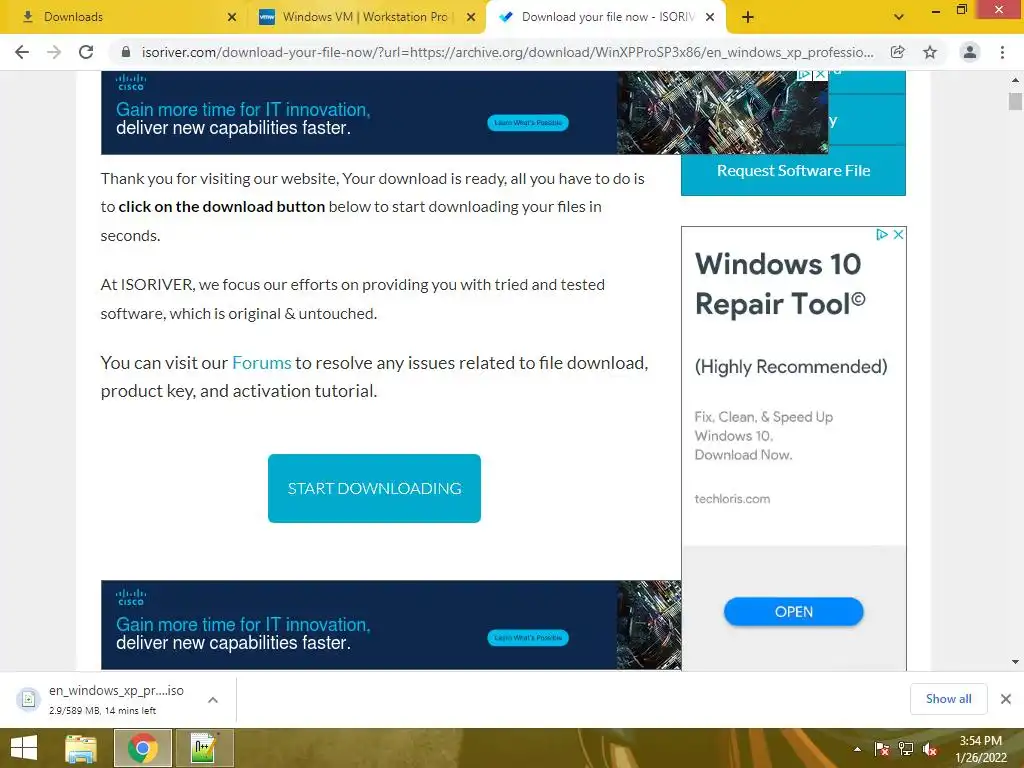Show hidden system tray icons
1024x768 pixels.
point(857,749)
